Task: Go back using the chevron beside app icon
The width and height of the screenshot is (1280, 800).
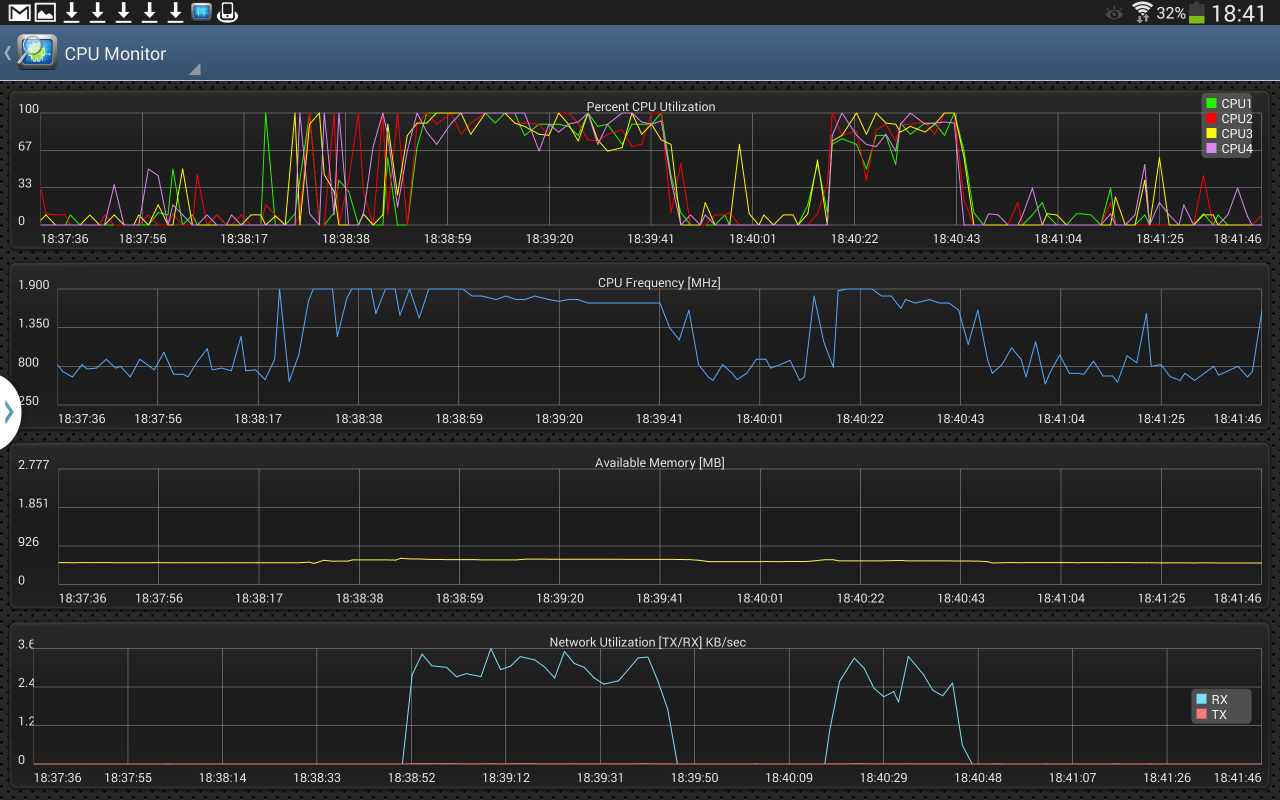Action: point(8,53)
